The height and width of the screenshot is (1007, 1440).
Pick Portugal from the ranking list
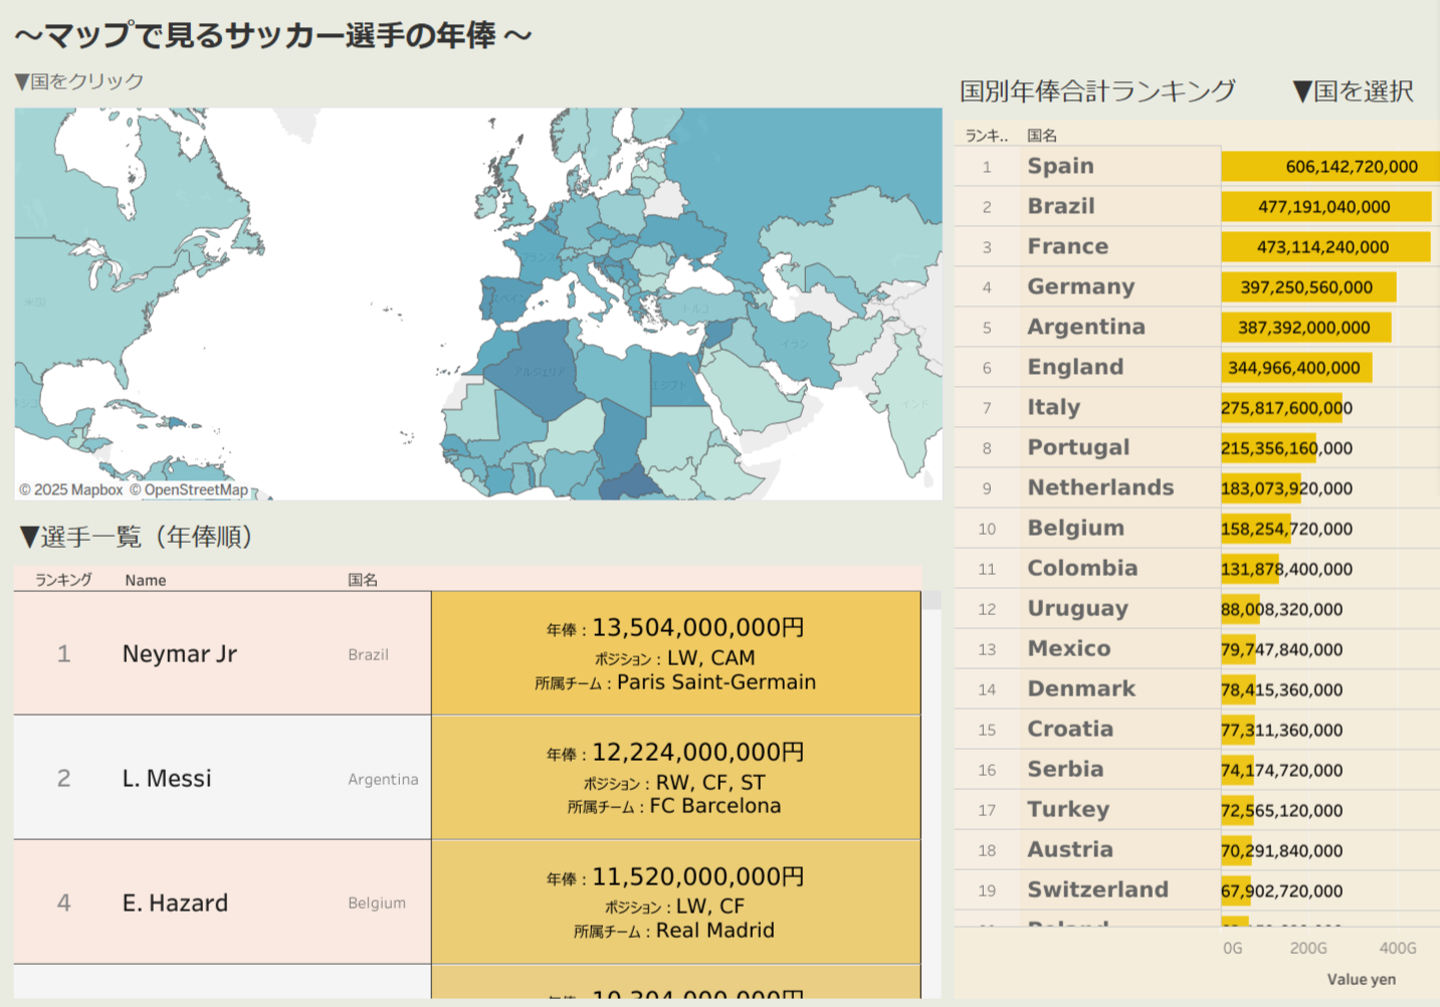1078,447
